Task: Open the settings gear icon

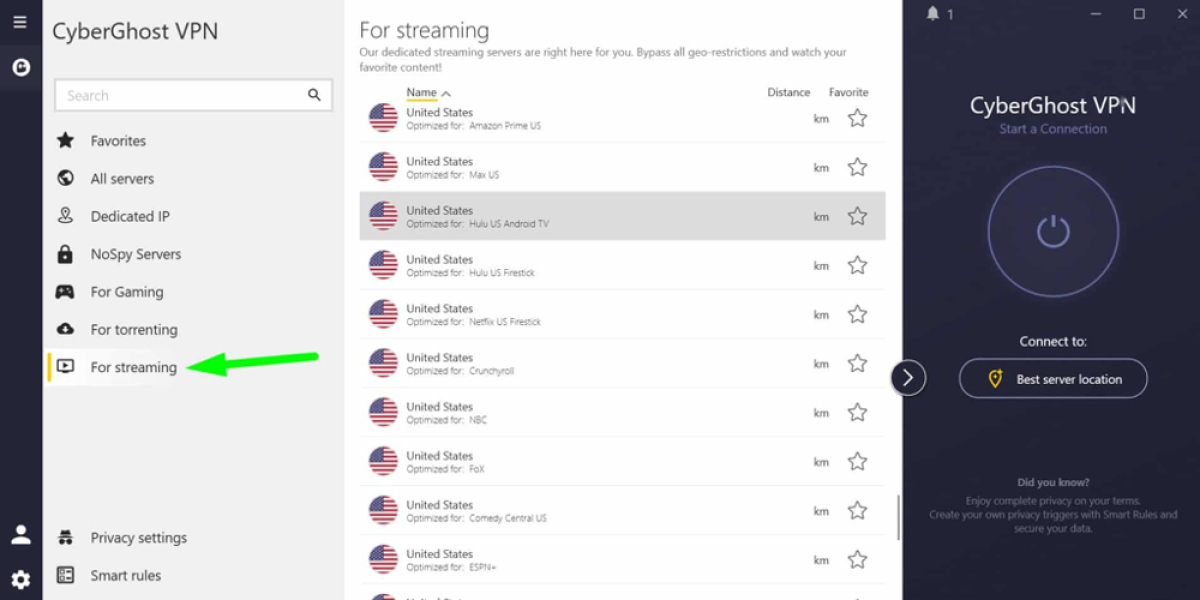Action: coord(21,579)
